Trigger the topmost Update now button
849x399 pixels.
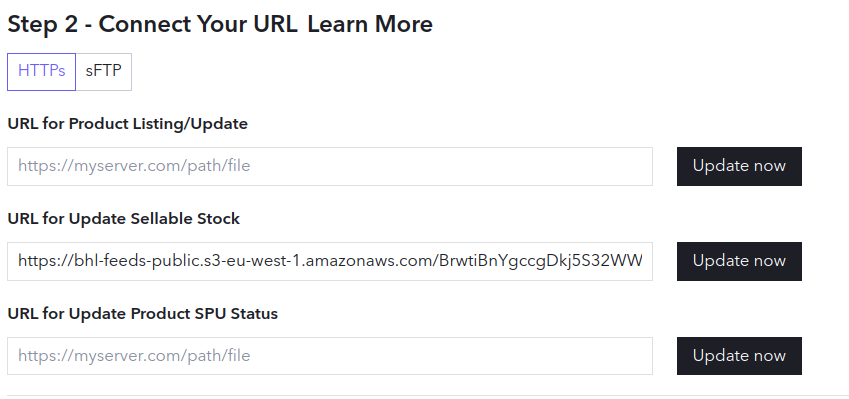pyautogui.click(x=739, y=166)
